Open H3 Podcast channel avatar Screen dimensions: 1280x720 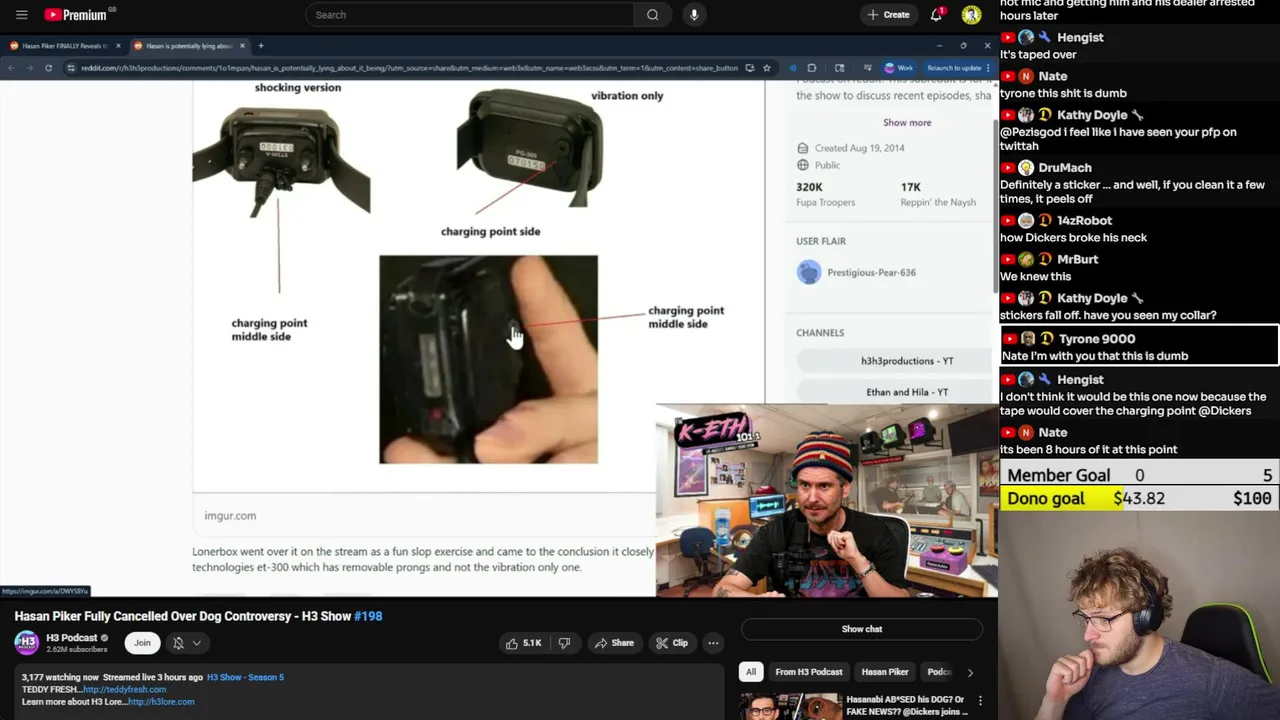point(27,642)
